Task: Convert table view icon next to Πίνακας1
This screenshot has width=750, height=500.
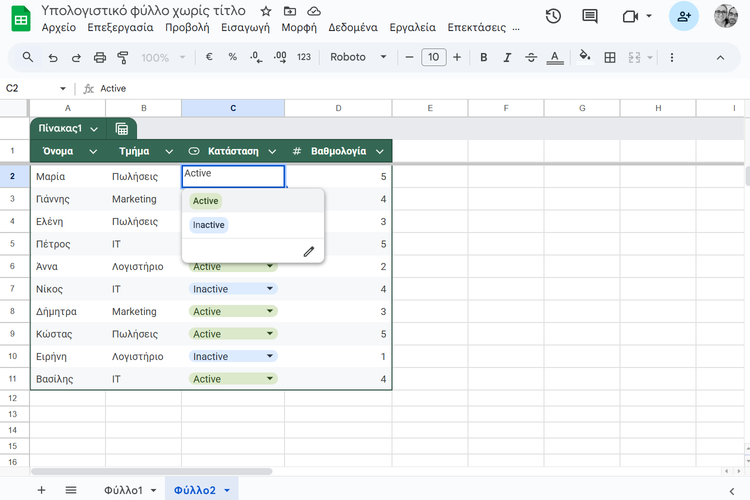Action: coord(121,129)
